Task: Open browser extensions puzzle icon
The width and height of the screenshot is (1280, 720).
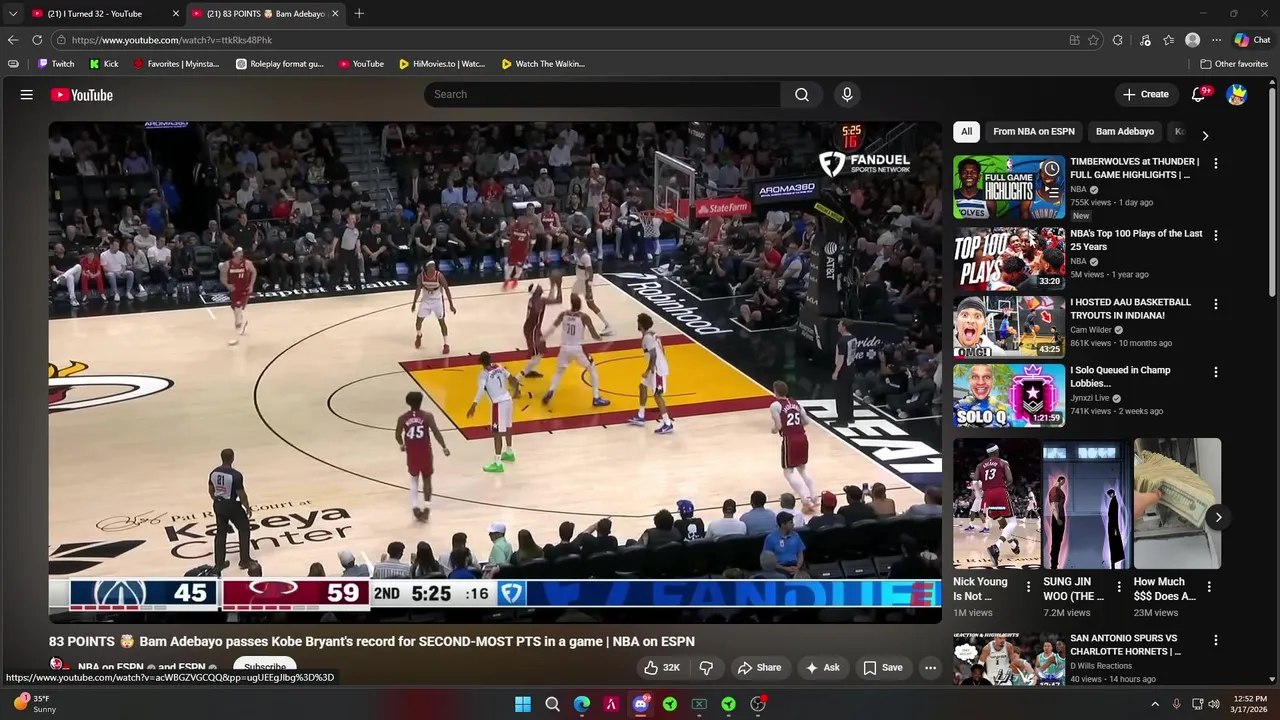Action: pyautogui.click(x=1117, y=40)
